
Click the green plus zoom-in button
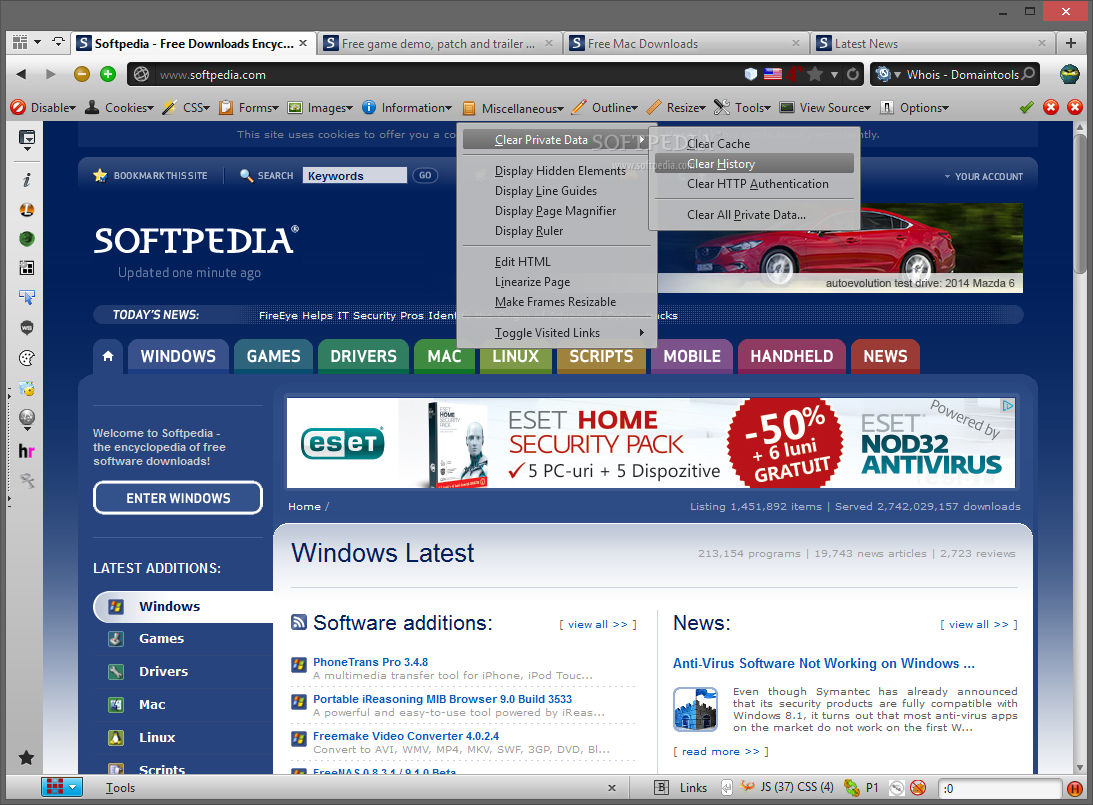(108, 74)
